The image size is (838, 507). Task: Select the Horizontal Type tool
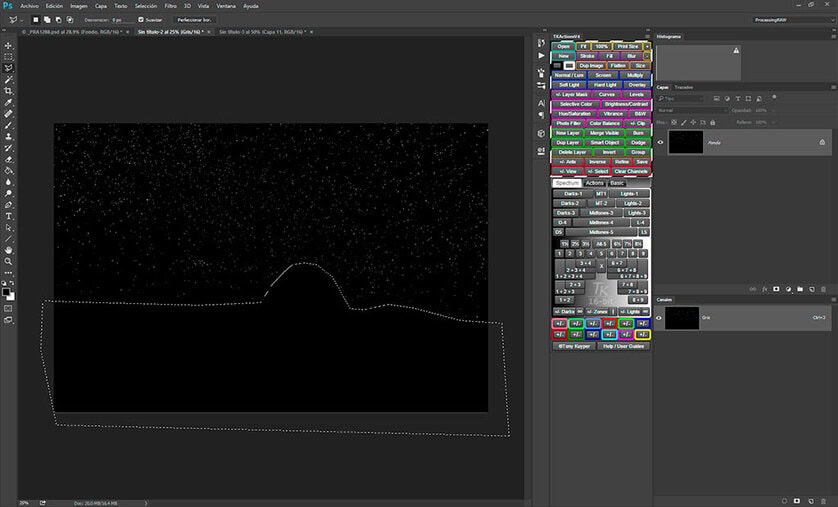9,216
